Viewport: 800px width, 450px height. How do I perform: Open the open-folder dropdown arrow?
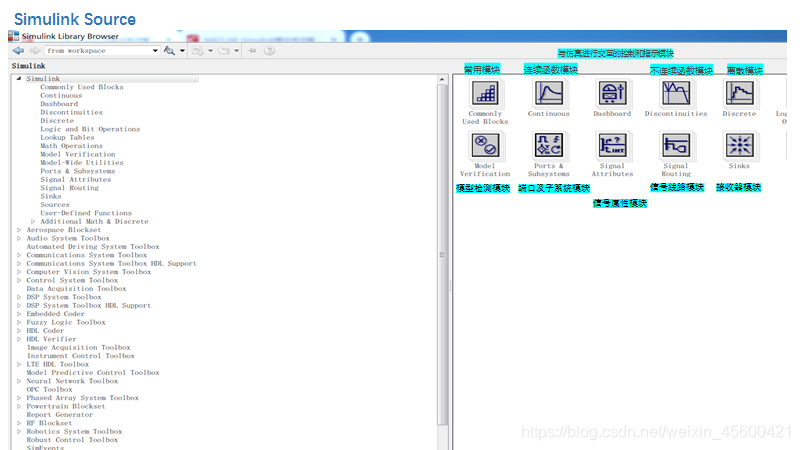(x=236, y=51)
